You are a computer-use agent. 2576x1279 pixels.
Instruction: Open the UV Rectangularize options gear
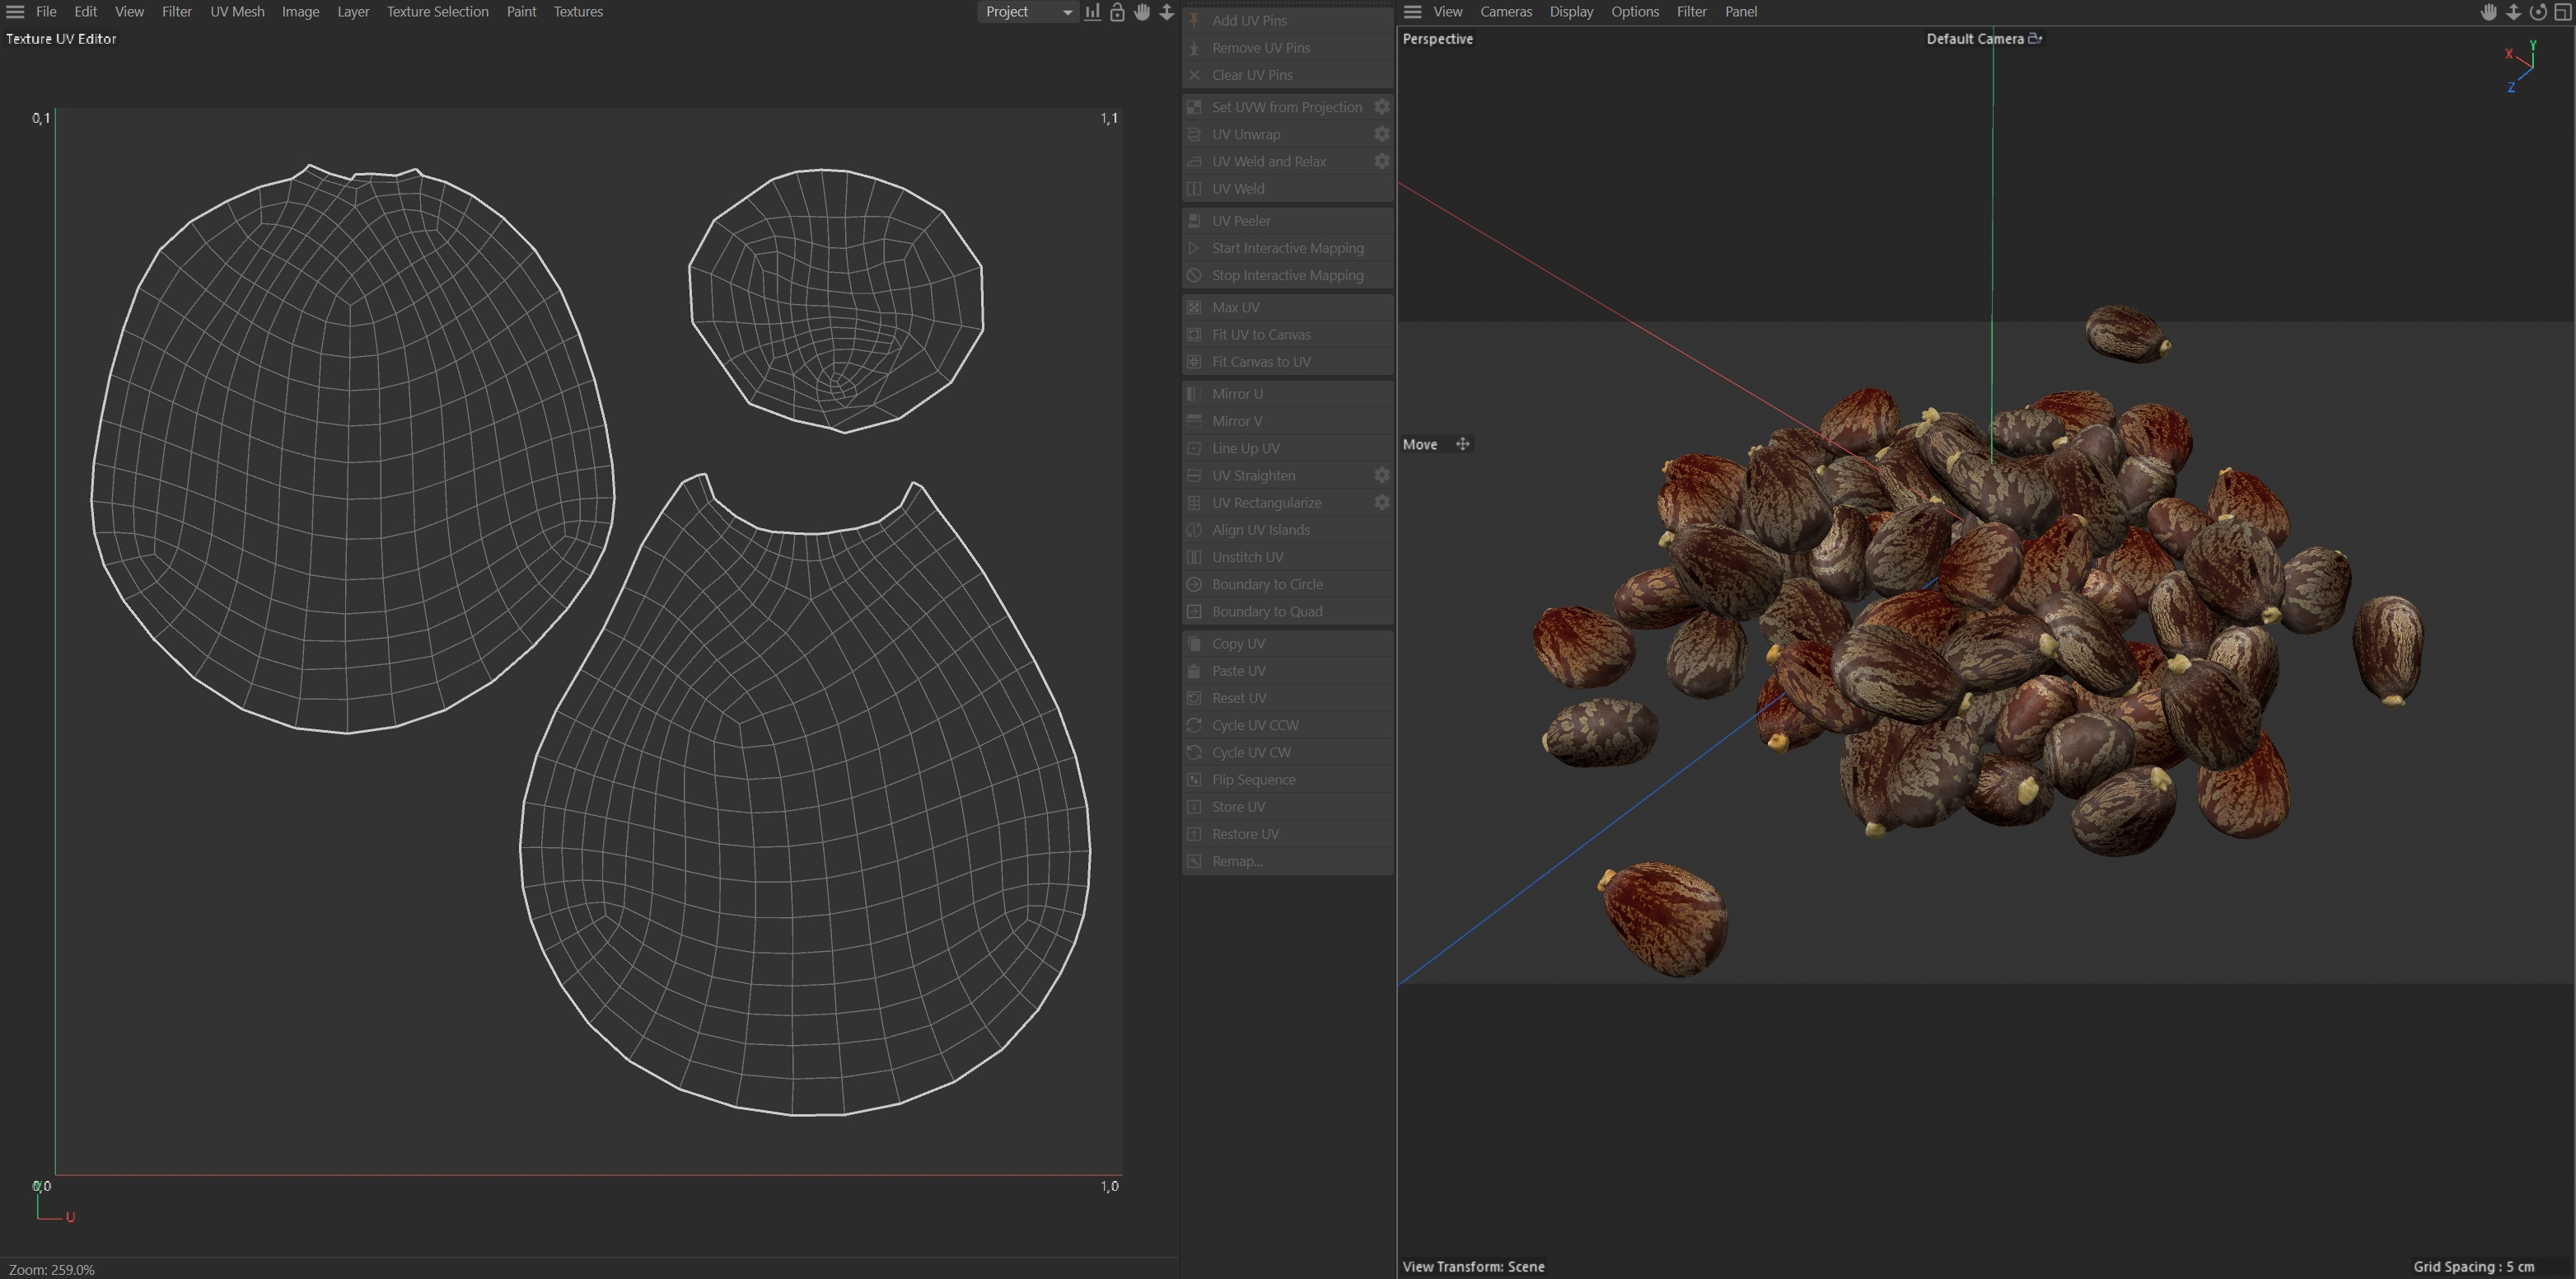click(1381, 503)
